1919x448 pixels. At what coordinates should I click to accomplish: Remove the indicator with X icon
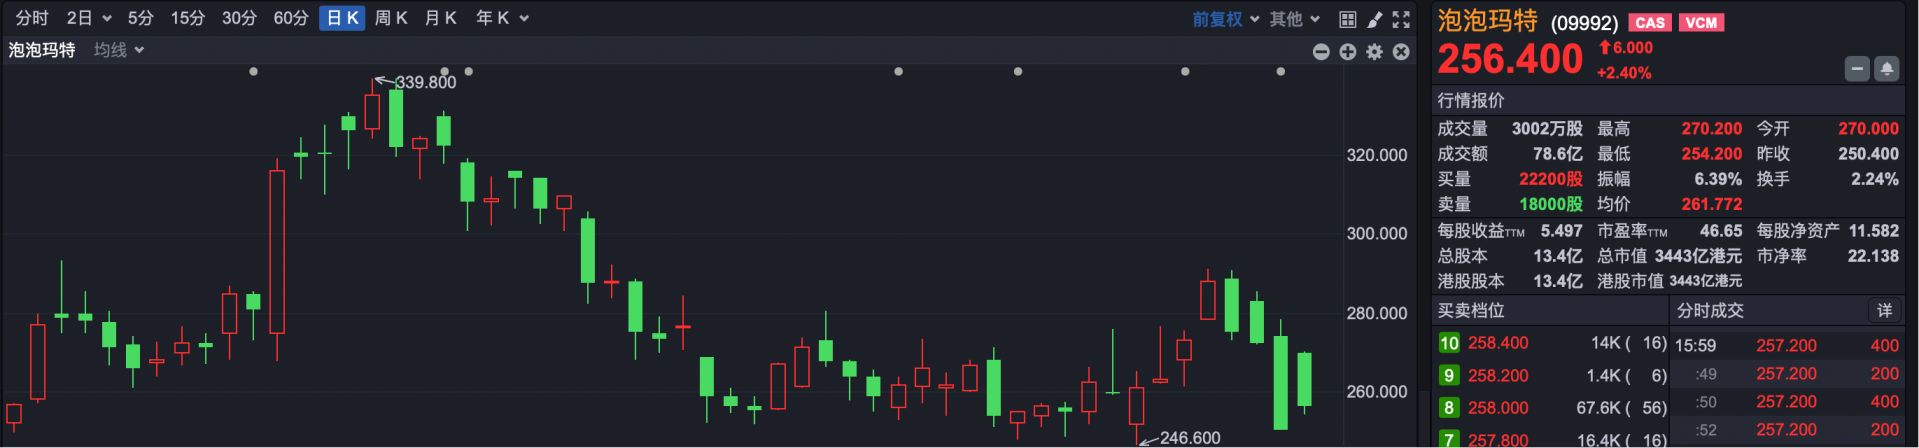click(1401, 52)
